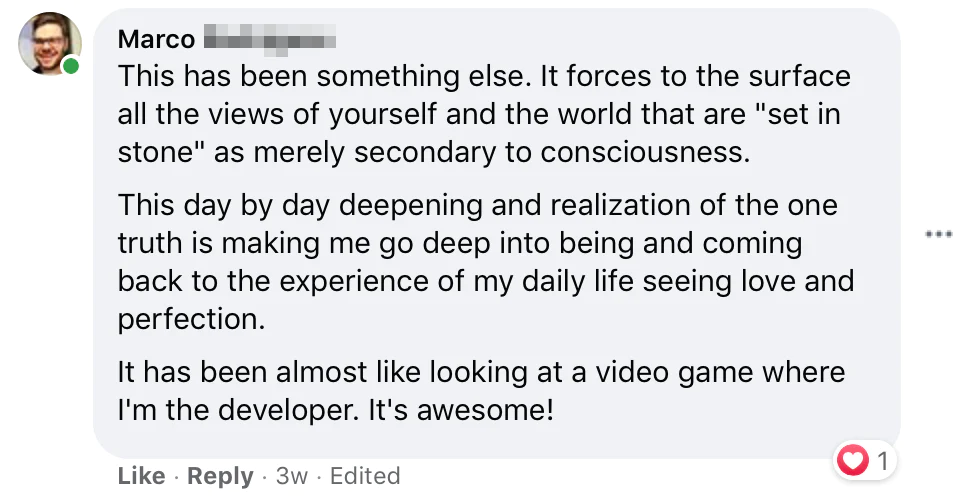Show edit history via Edited label

[x=365, y=476]
